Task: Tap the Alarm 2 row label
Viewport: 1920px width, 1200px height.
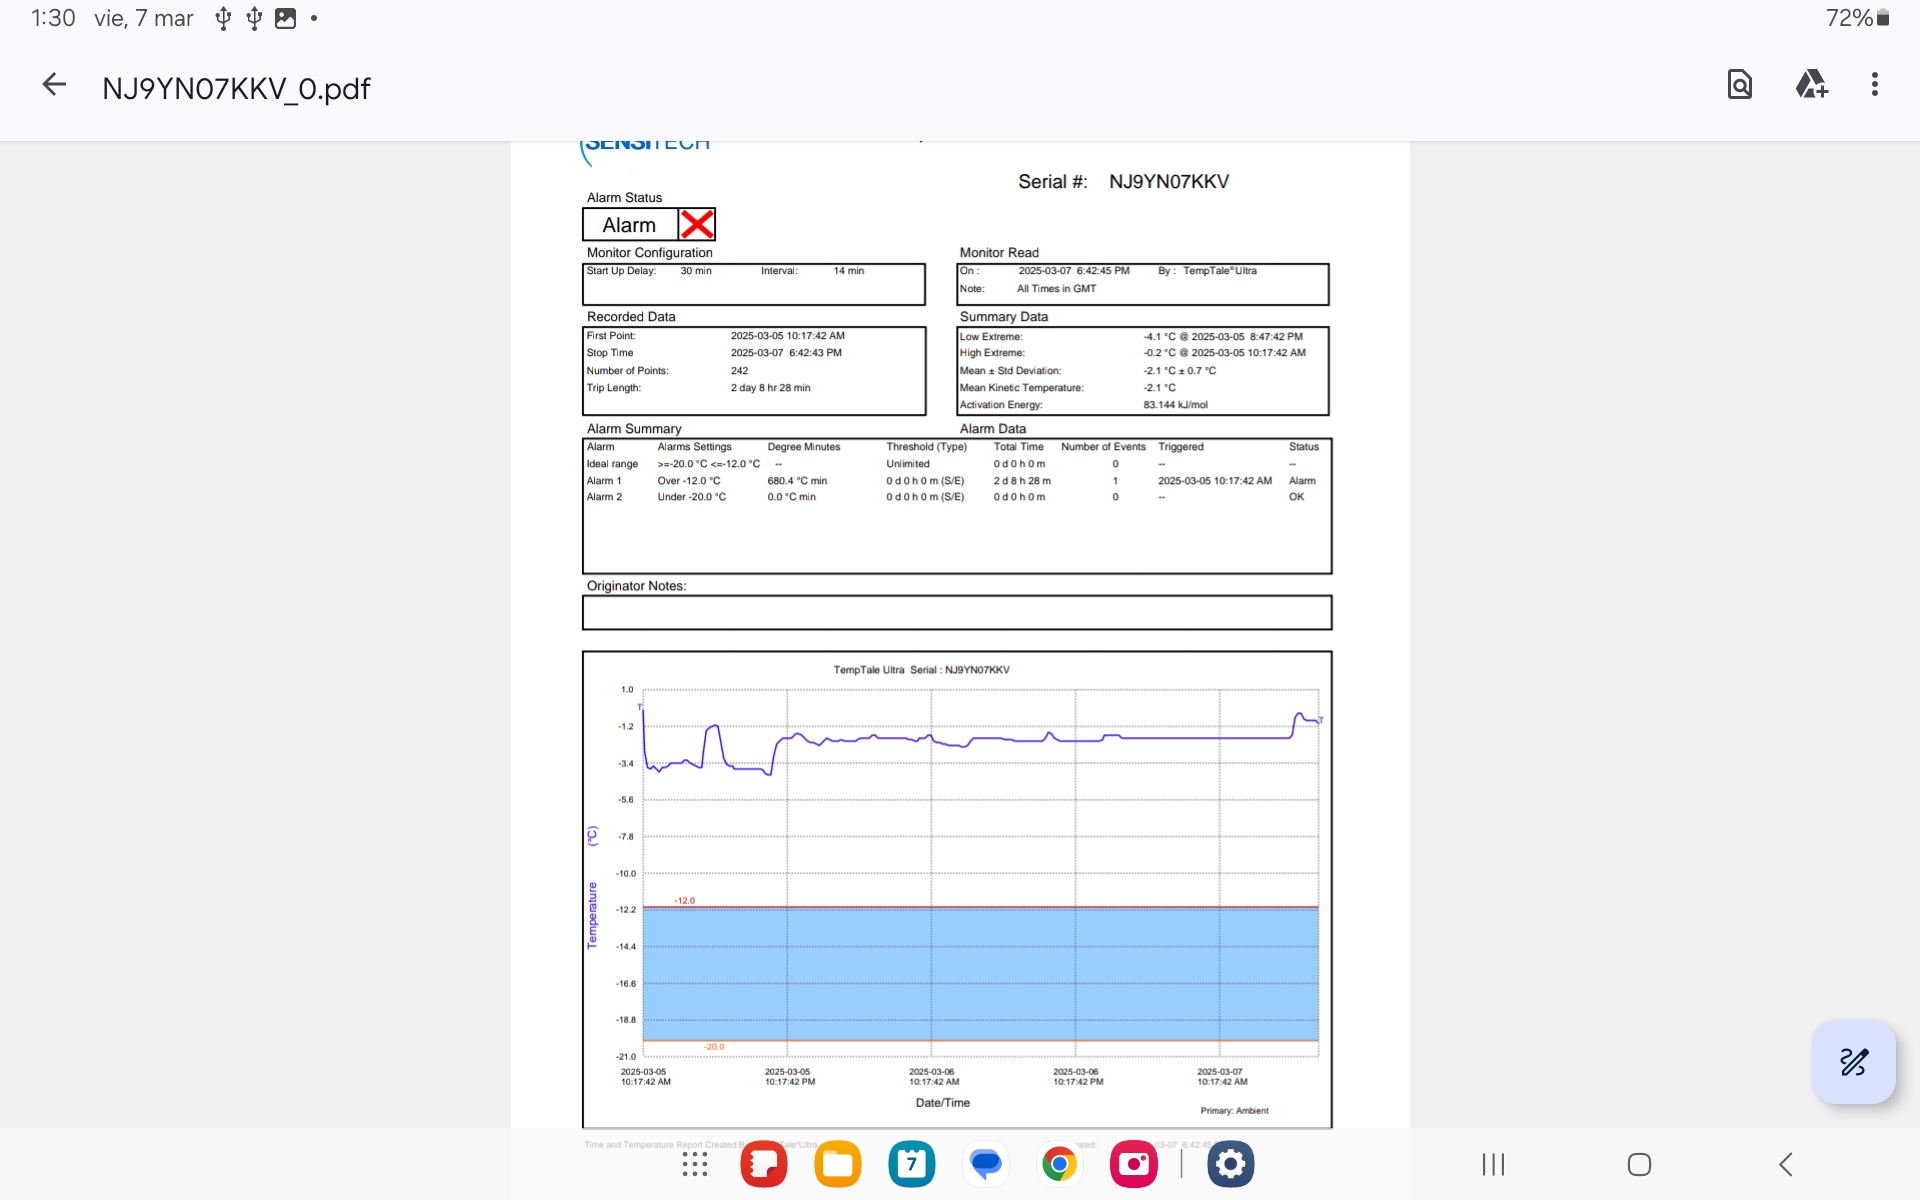Action: pos(604,497)
